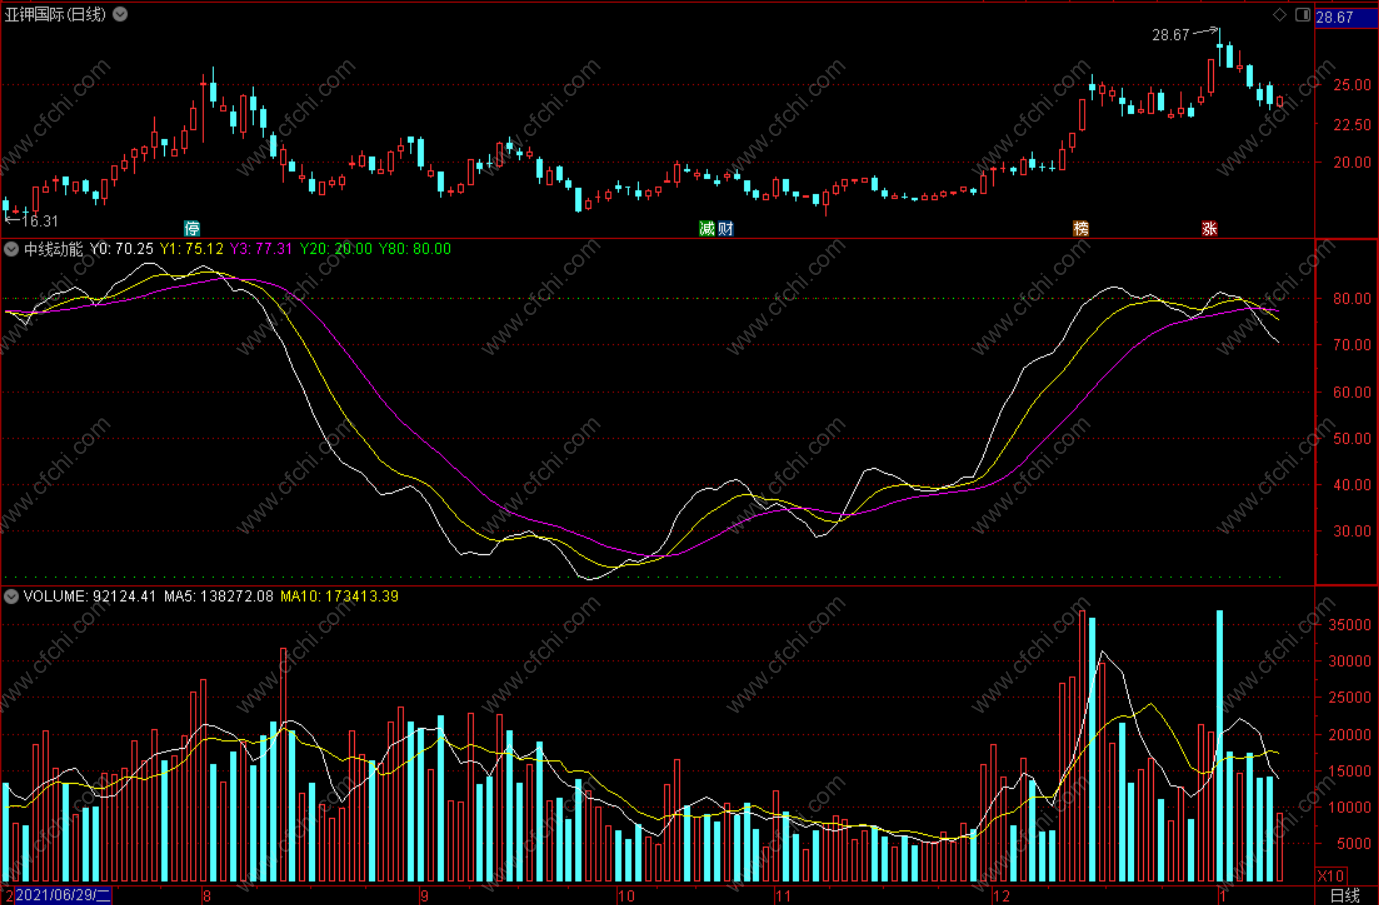
Task: Select month 11 marker on time axis
Action: tap(783, 896)
